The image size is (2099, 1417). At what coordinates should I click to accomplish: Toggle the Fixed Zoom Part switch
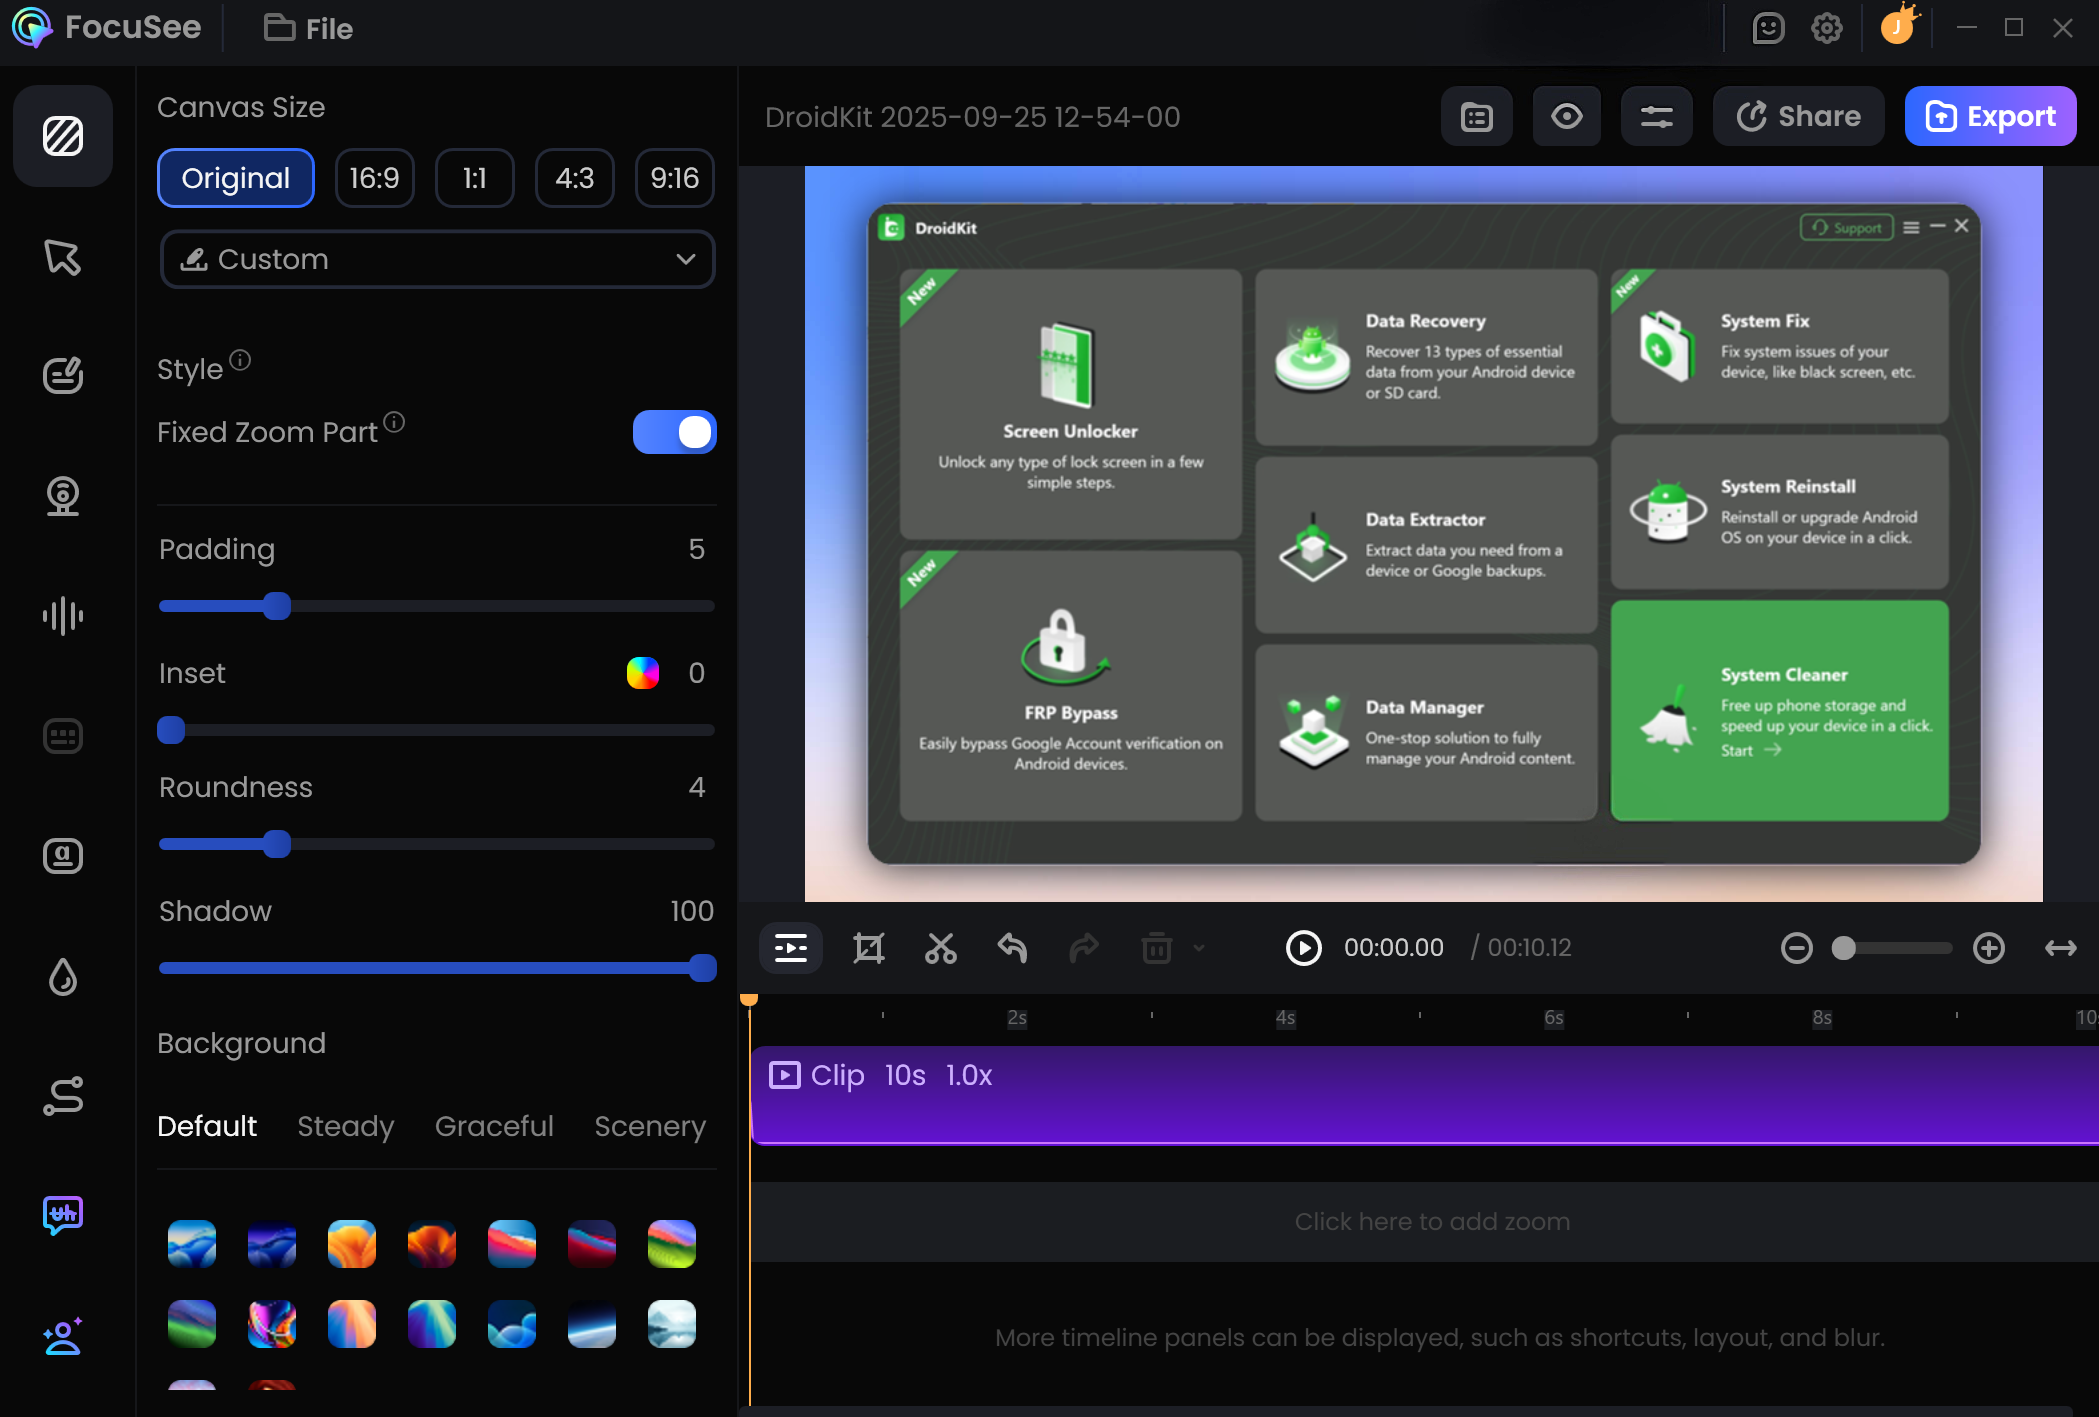[674, 432]
